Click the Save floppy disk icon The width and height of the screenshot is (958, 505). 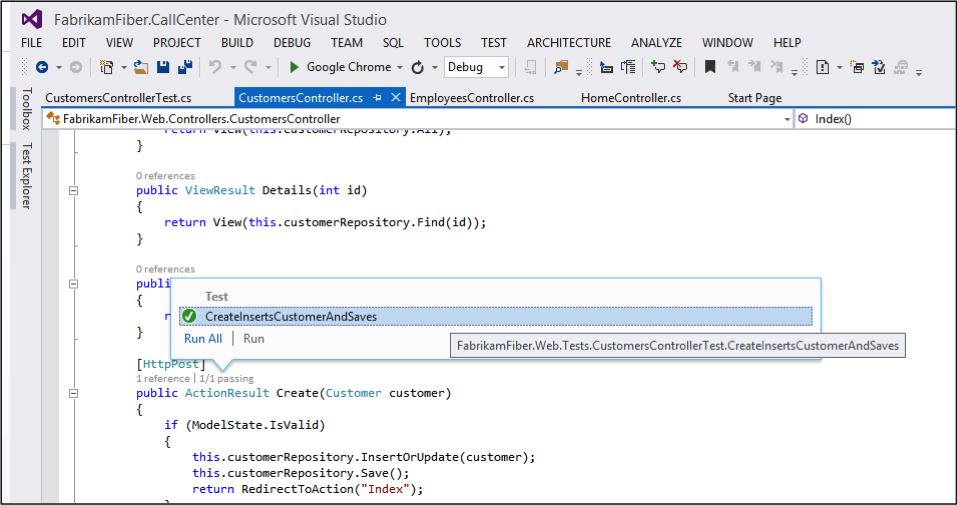point(163,67)
